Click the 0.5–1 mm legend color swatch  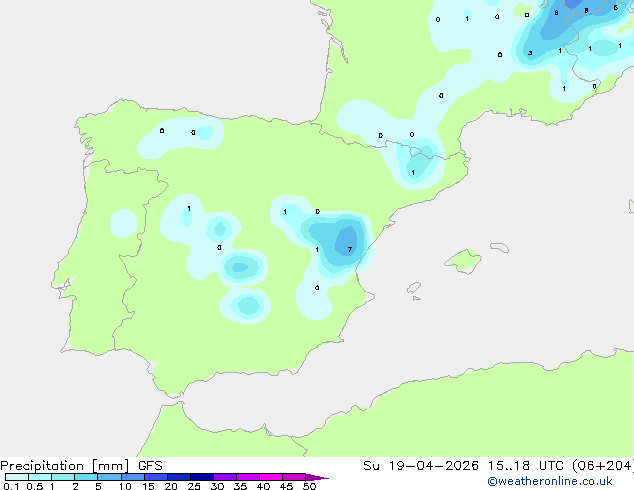pyautogui.click(x=40, y=477)
